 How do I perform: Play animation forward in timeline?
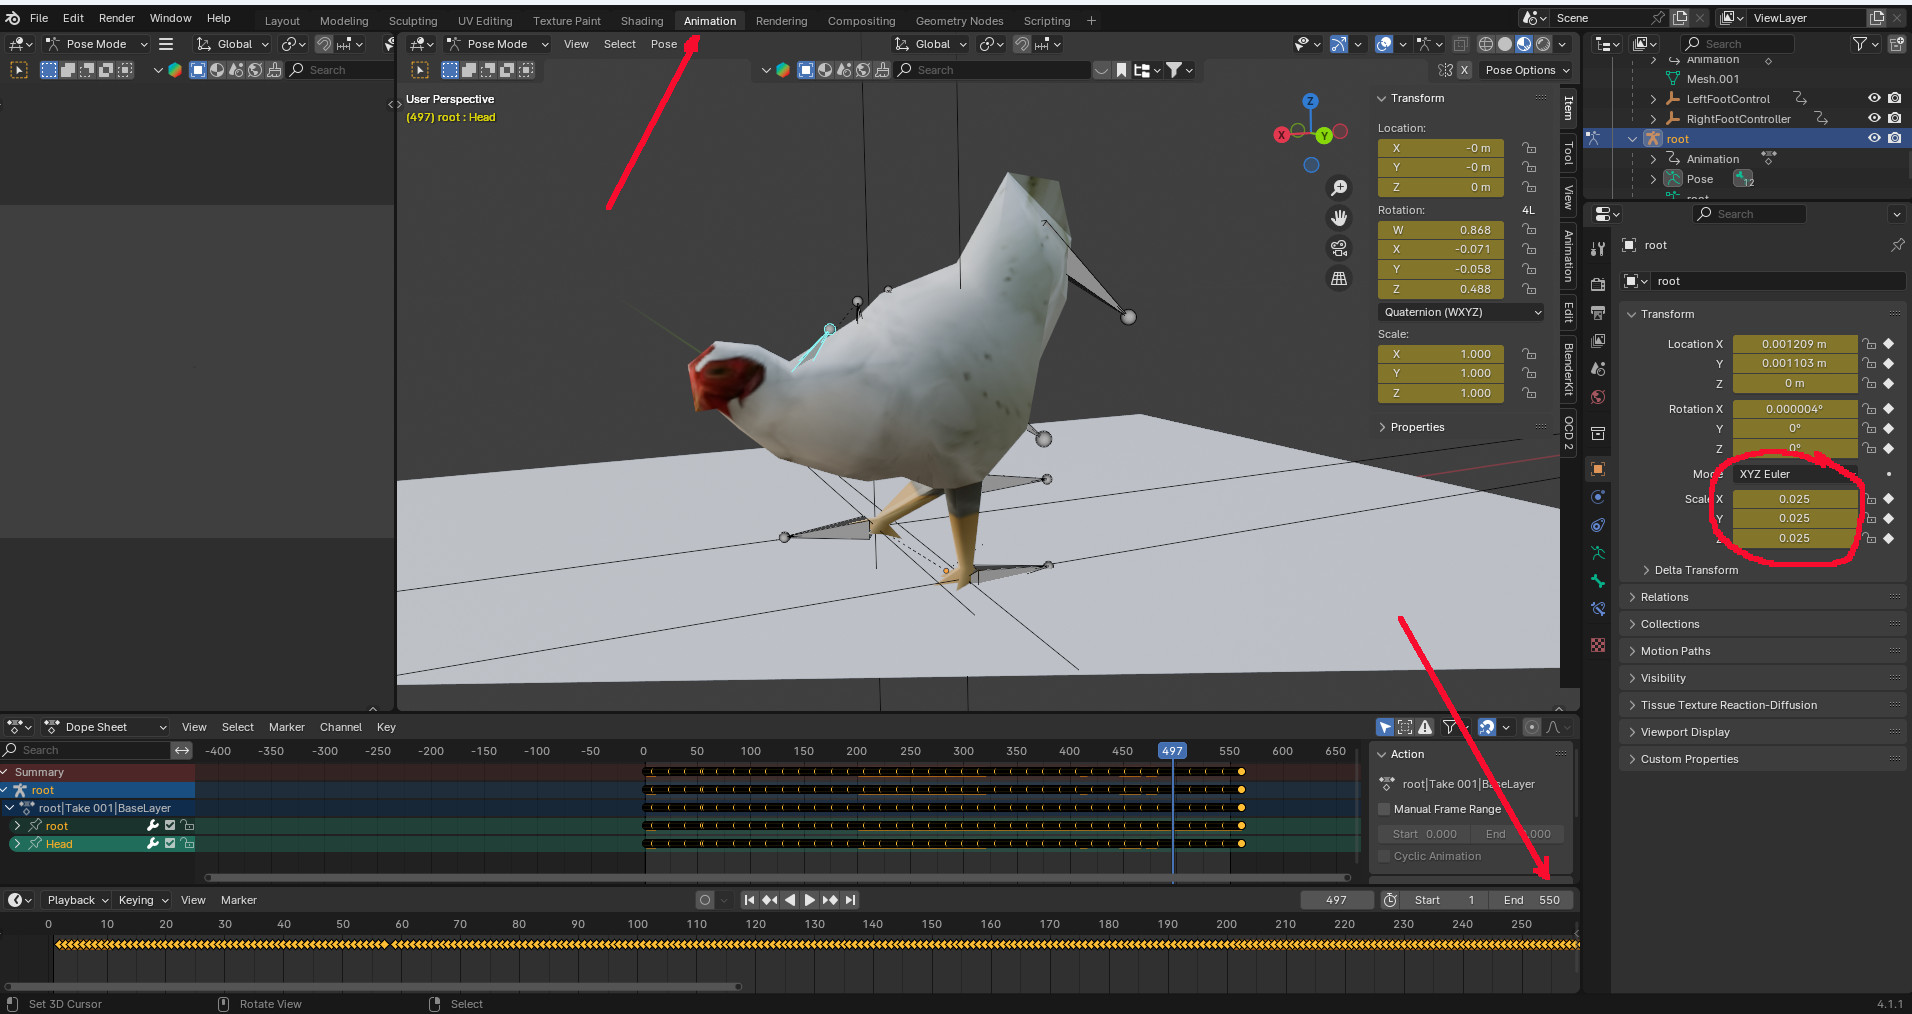810,900
